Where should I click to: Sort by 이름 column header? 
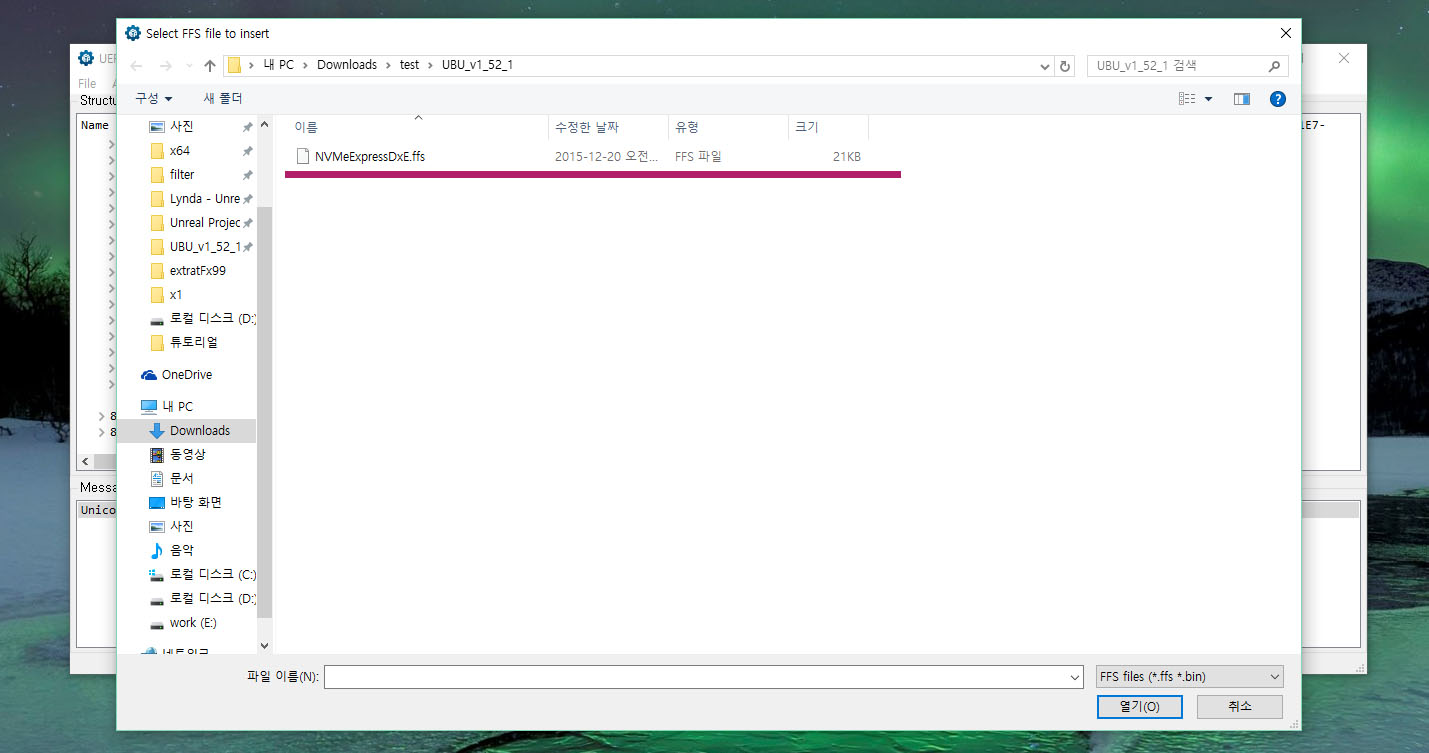click(418, 127)
